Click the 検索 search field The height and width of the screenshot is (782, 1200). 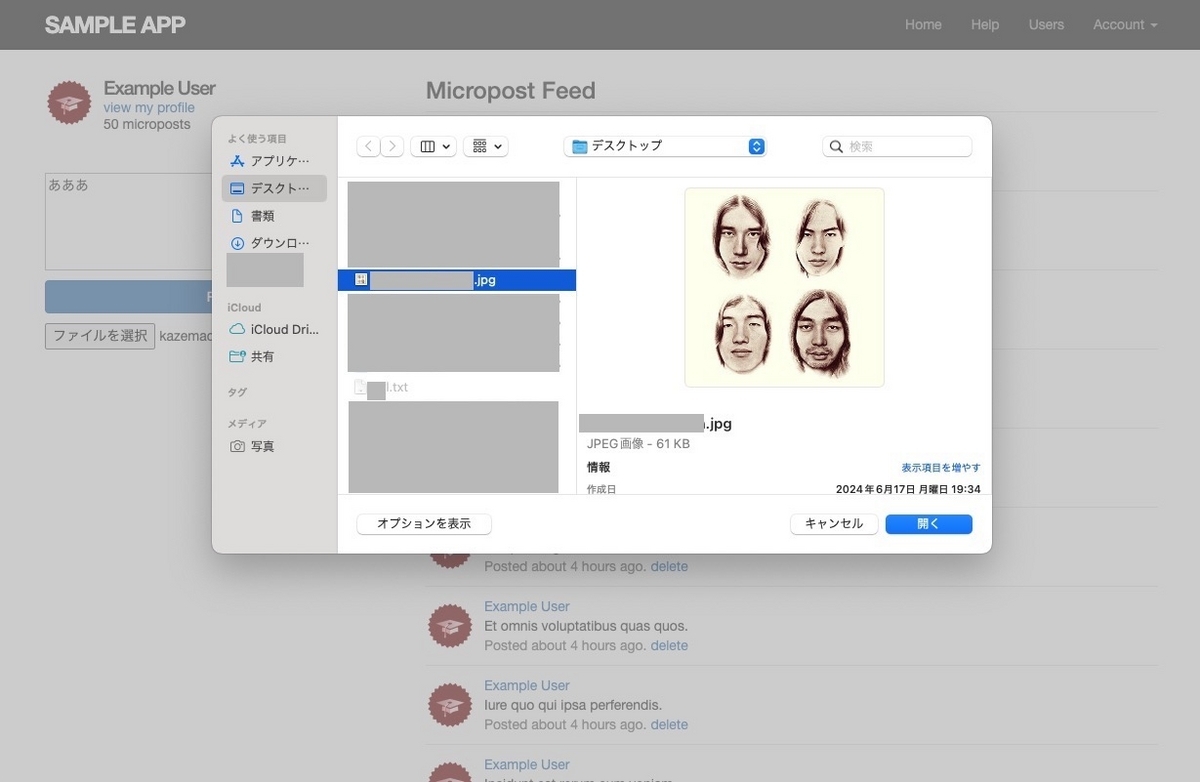pyautogui.click(x=897, y=146)
